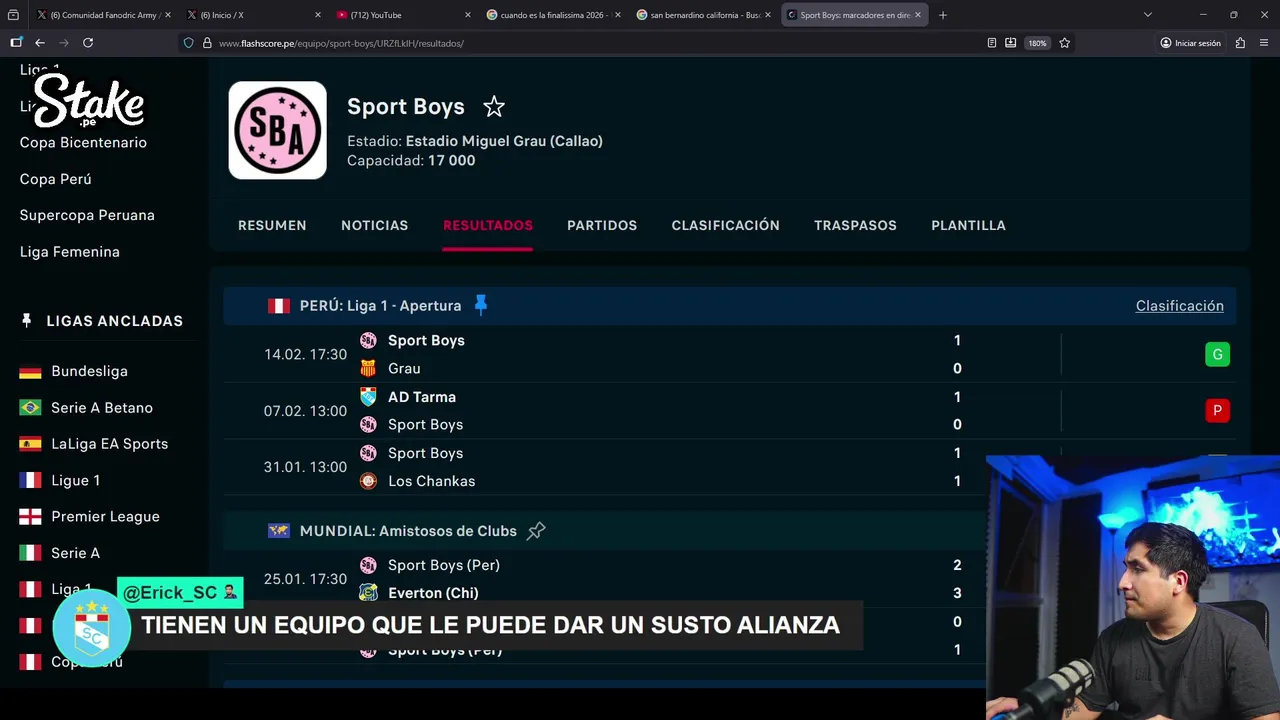Open the sidebar toggle icon left of Back
The width and height of the screenshot is (1280, 720).
[x=16, y=43]
